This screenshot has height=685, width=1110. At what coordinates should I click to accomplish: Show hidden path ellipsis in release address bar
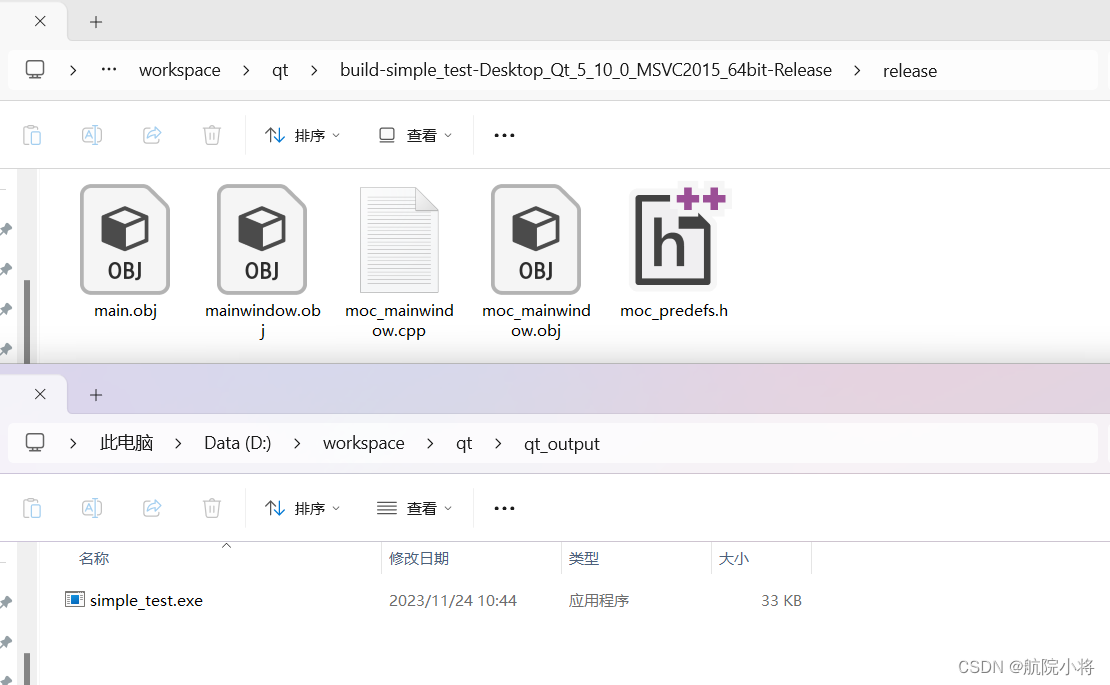tap(108, 69)
